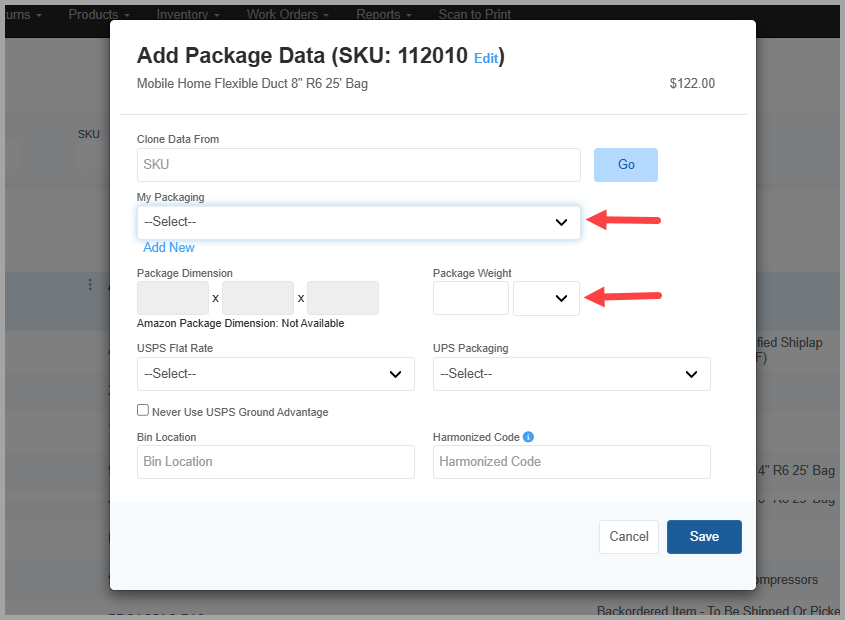The height and width of the screenshot is (620, 845).
Task: Click the Save button
Action: [704, 537]
